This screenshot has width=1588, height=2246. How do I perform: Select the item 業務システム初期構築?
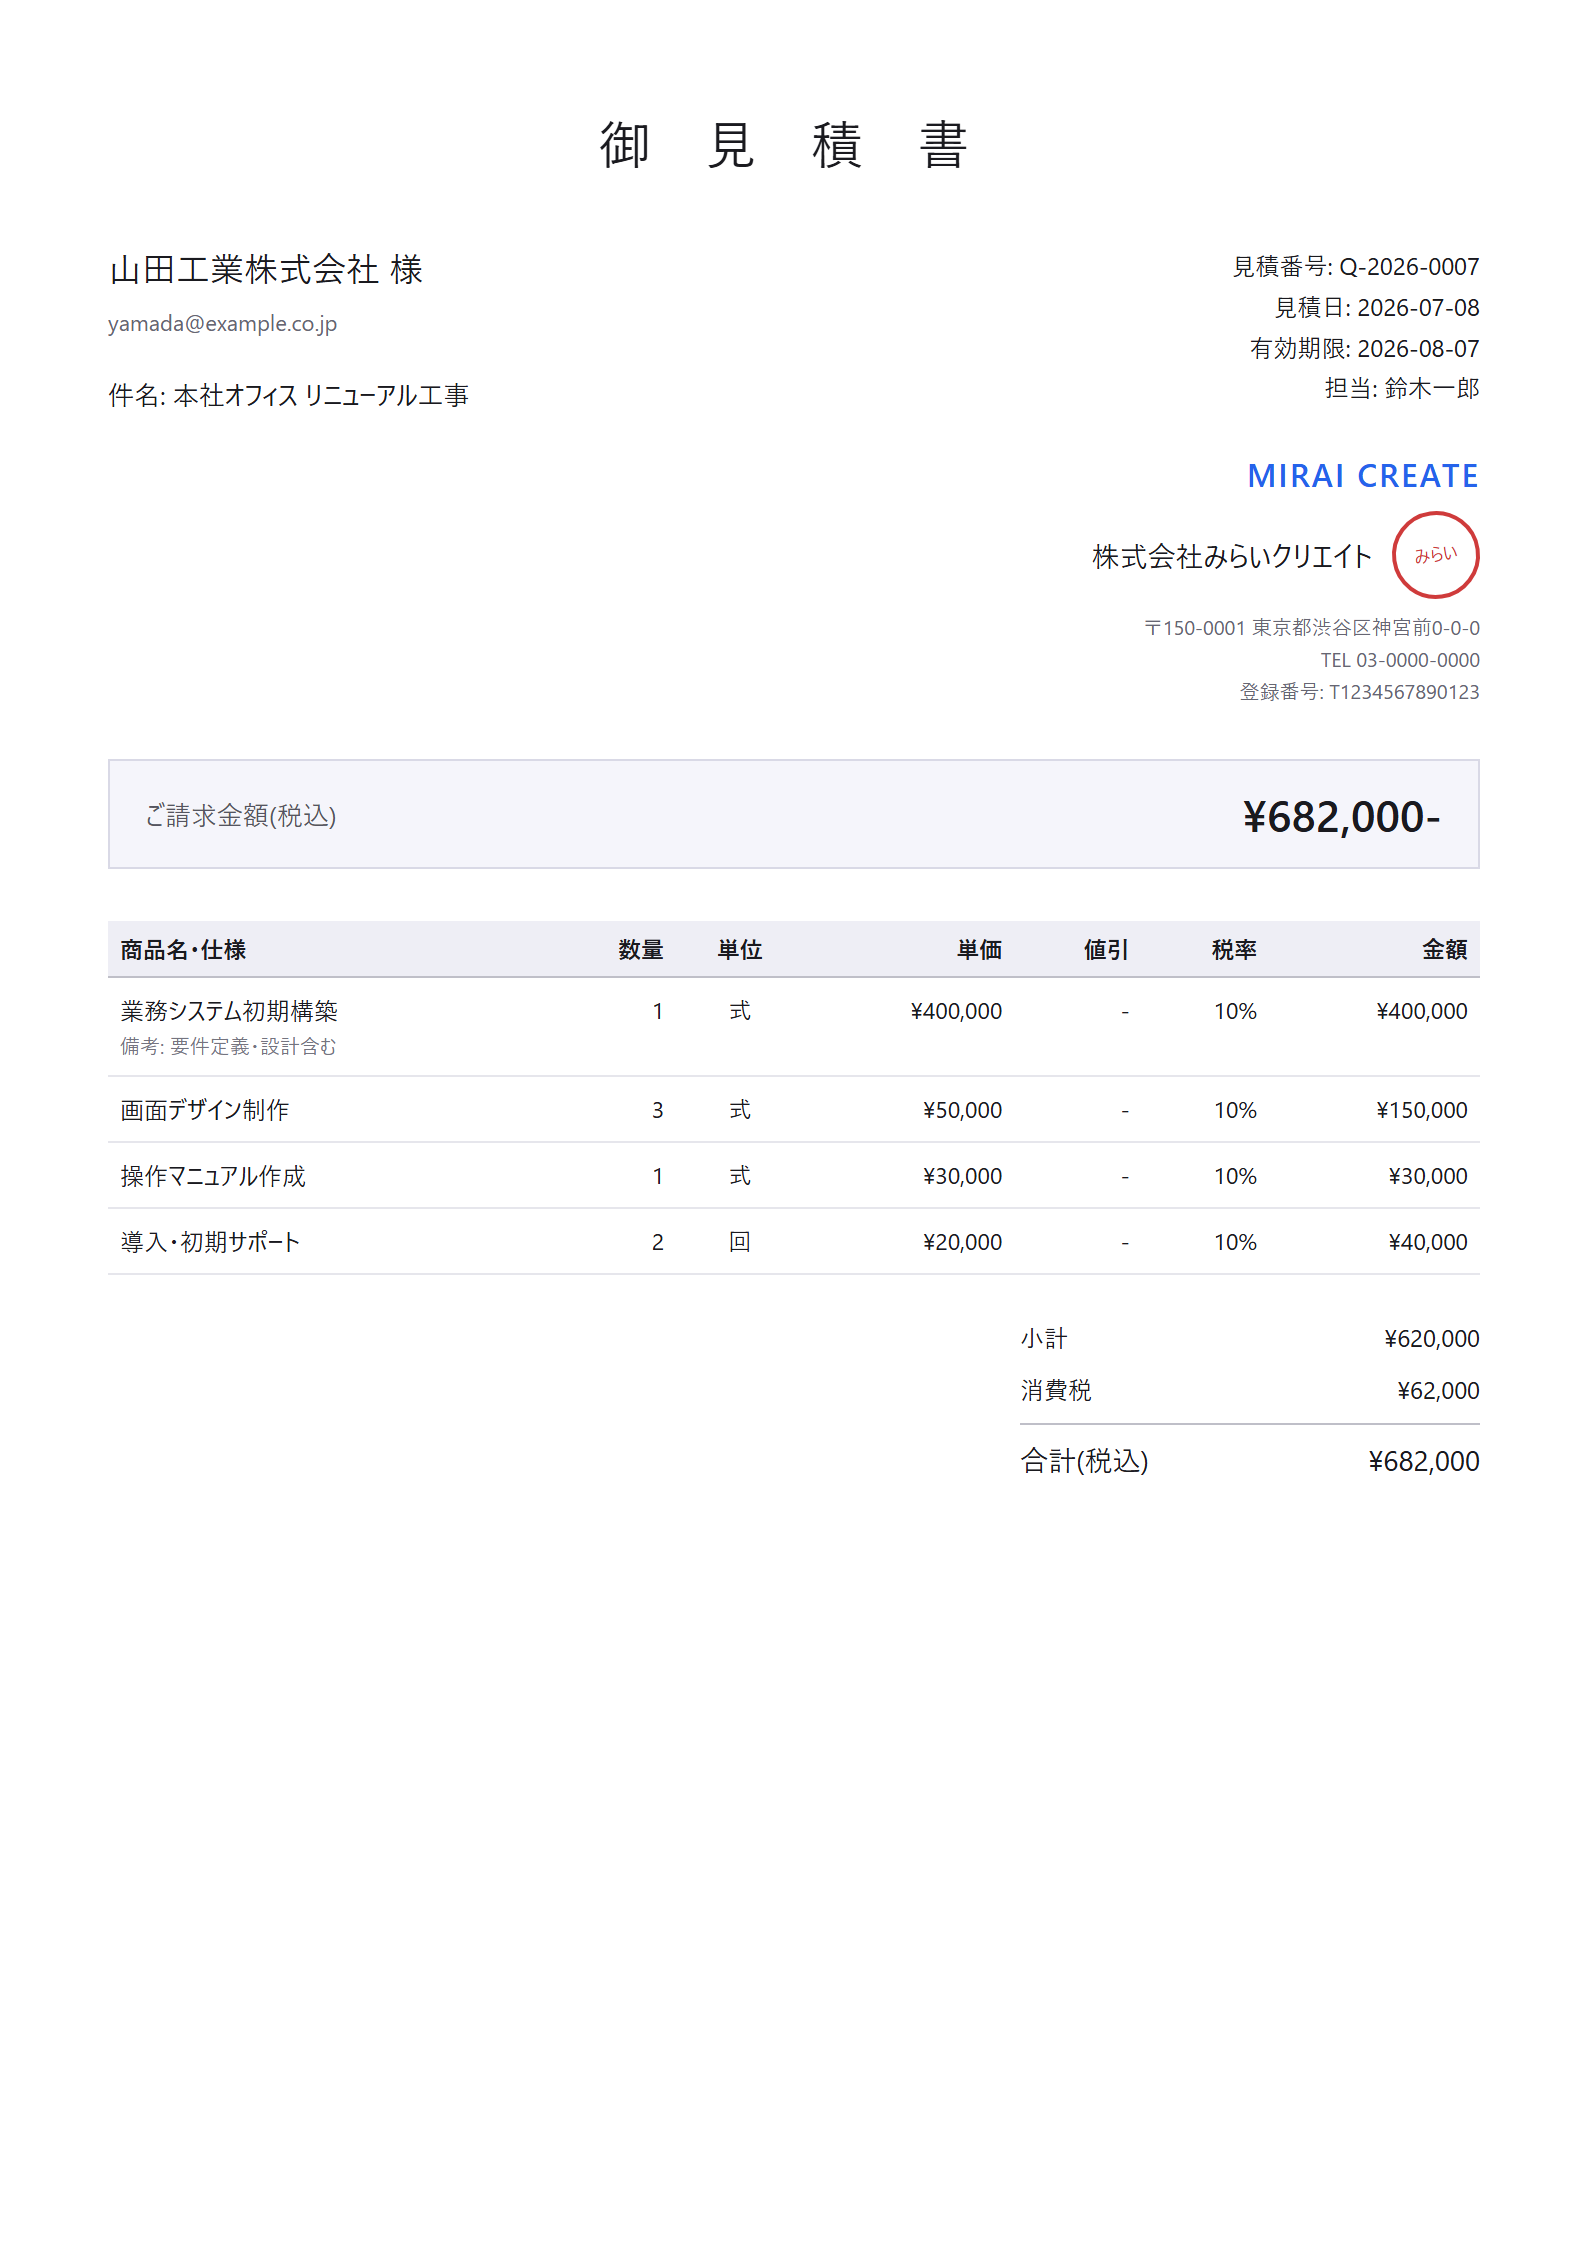229,1011
